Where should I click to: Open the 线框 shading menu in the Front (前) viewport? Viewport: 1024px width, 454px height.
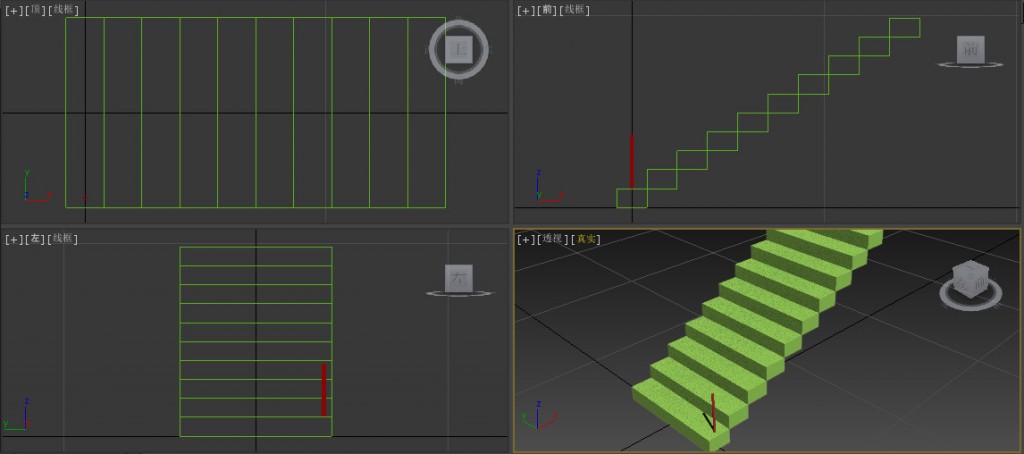(575, 10)
